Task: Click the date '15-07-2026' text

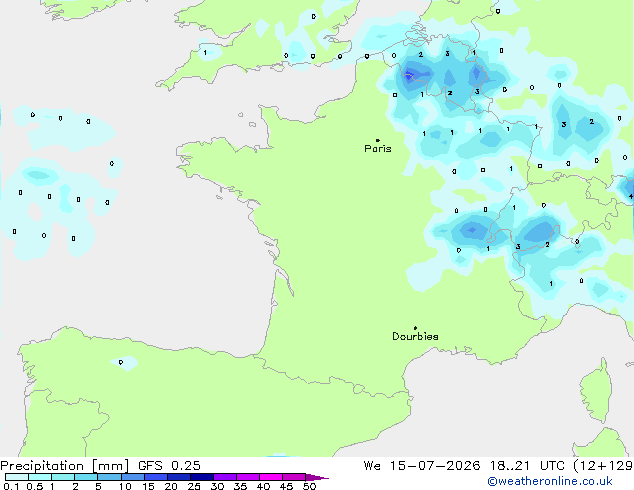Action: [435, 466]
